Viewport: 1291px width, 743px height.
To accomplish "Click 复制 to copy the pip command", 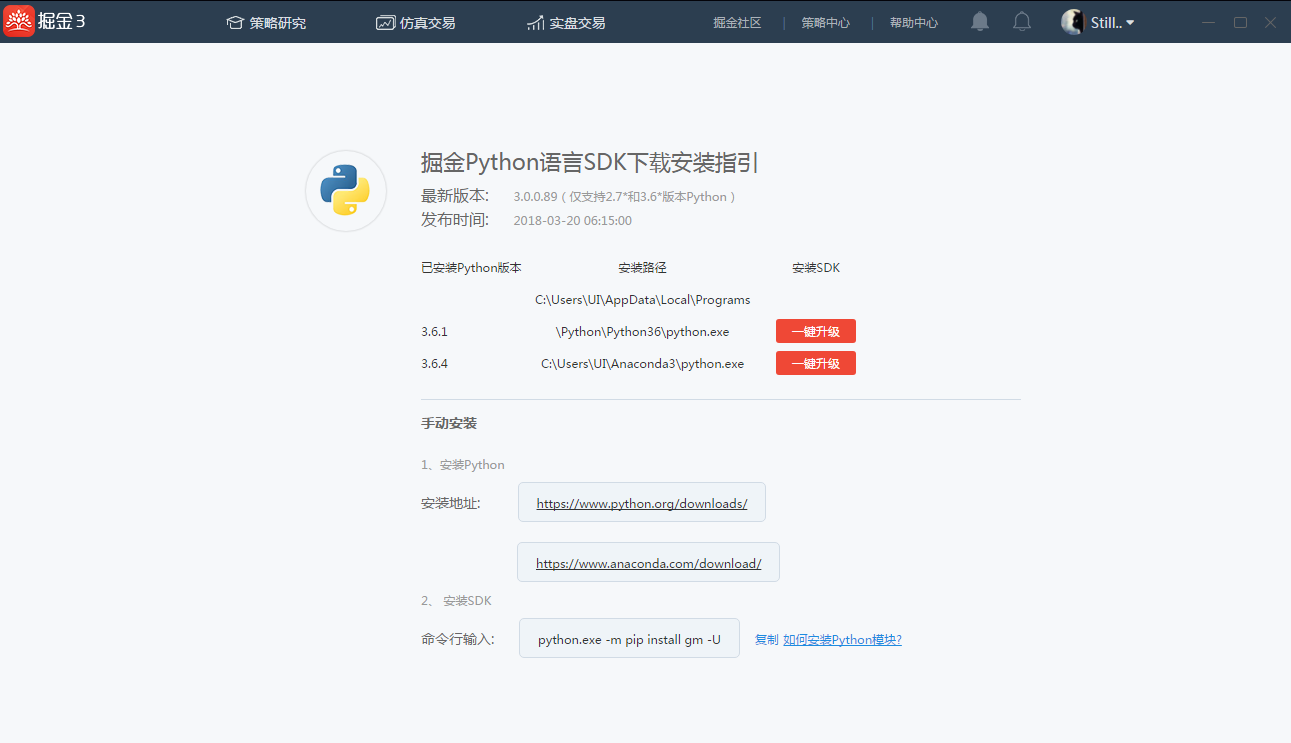I will click(766, 639).
